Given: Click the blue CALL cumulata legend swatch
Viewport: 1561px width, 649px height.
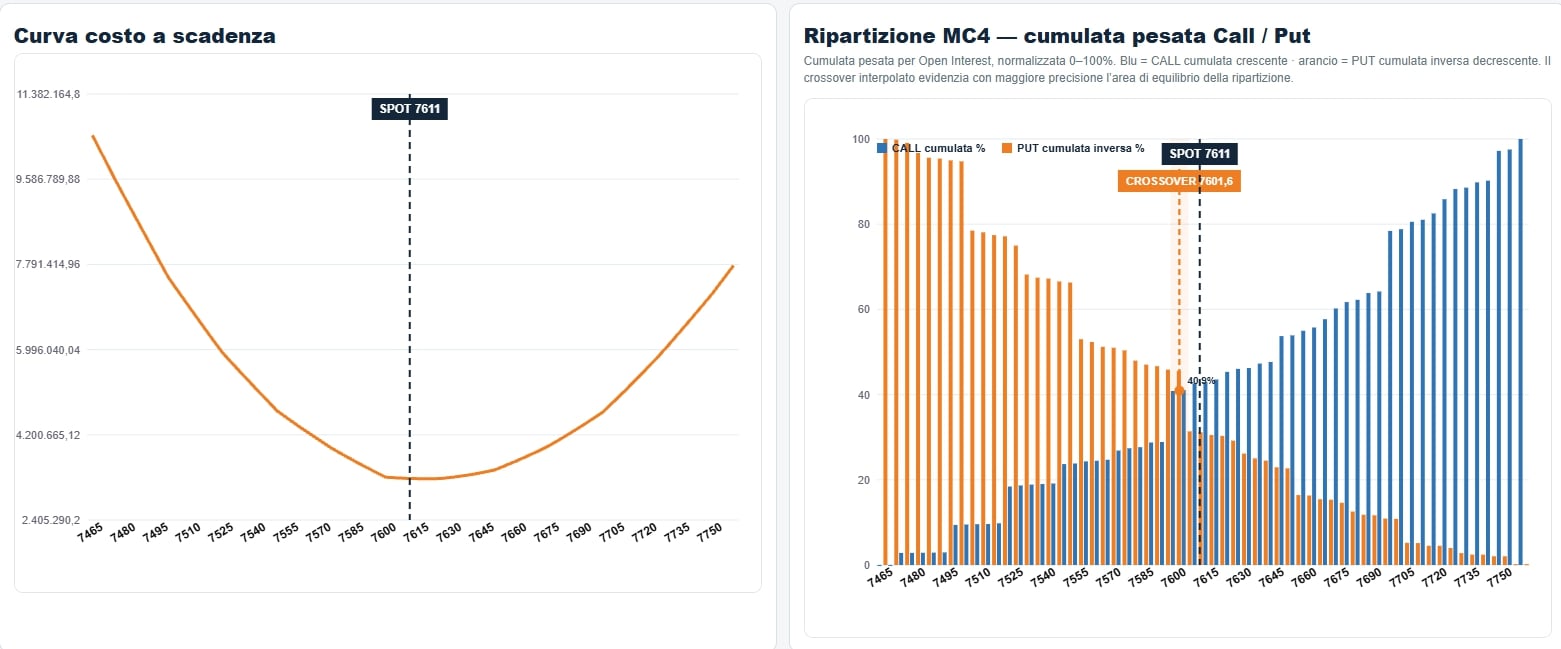Looking at the screenshot, I should pyautogui.click(x=882, y=148).
